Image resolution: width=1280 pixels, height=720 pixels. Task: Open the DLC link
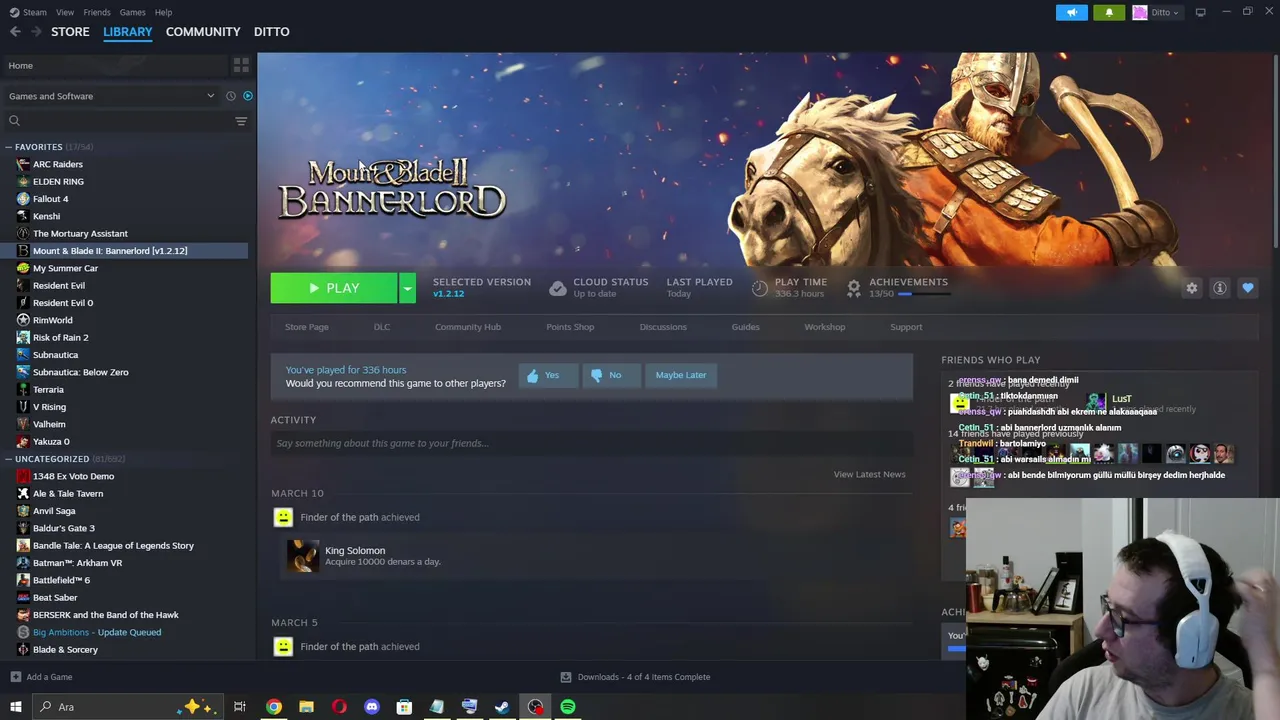click(x=382, y=327)
